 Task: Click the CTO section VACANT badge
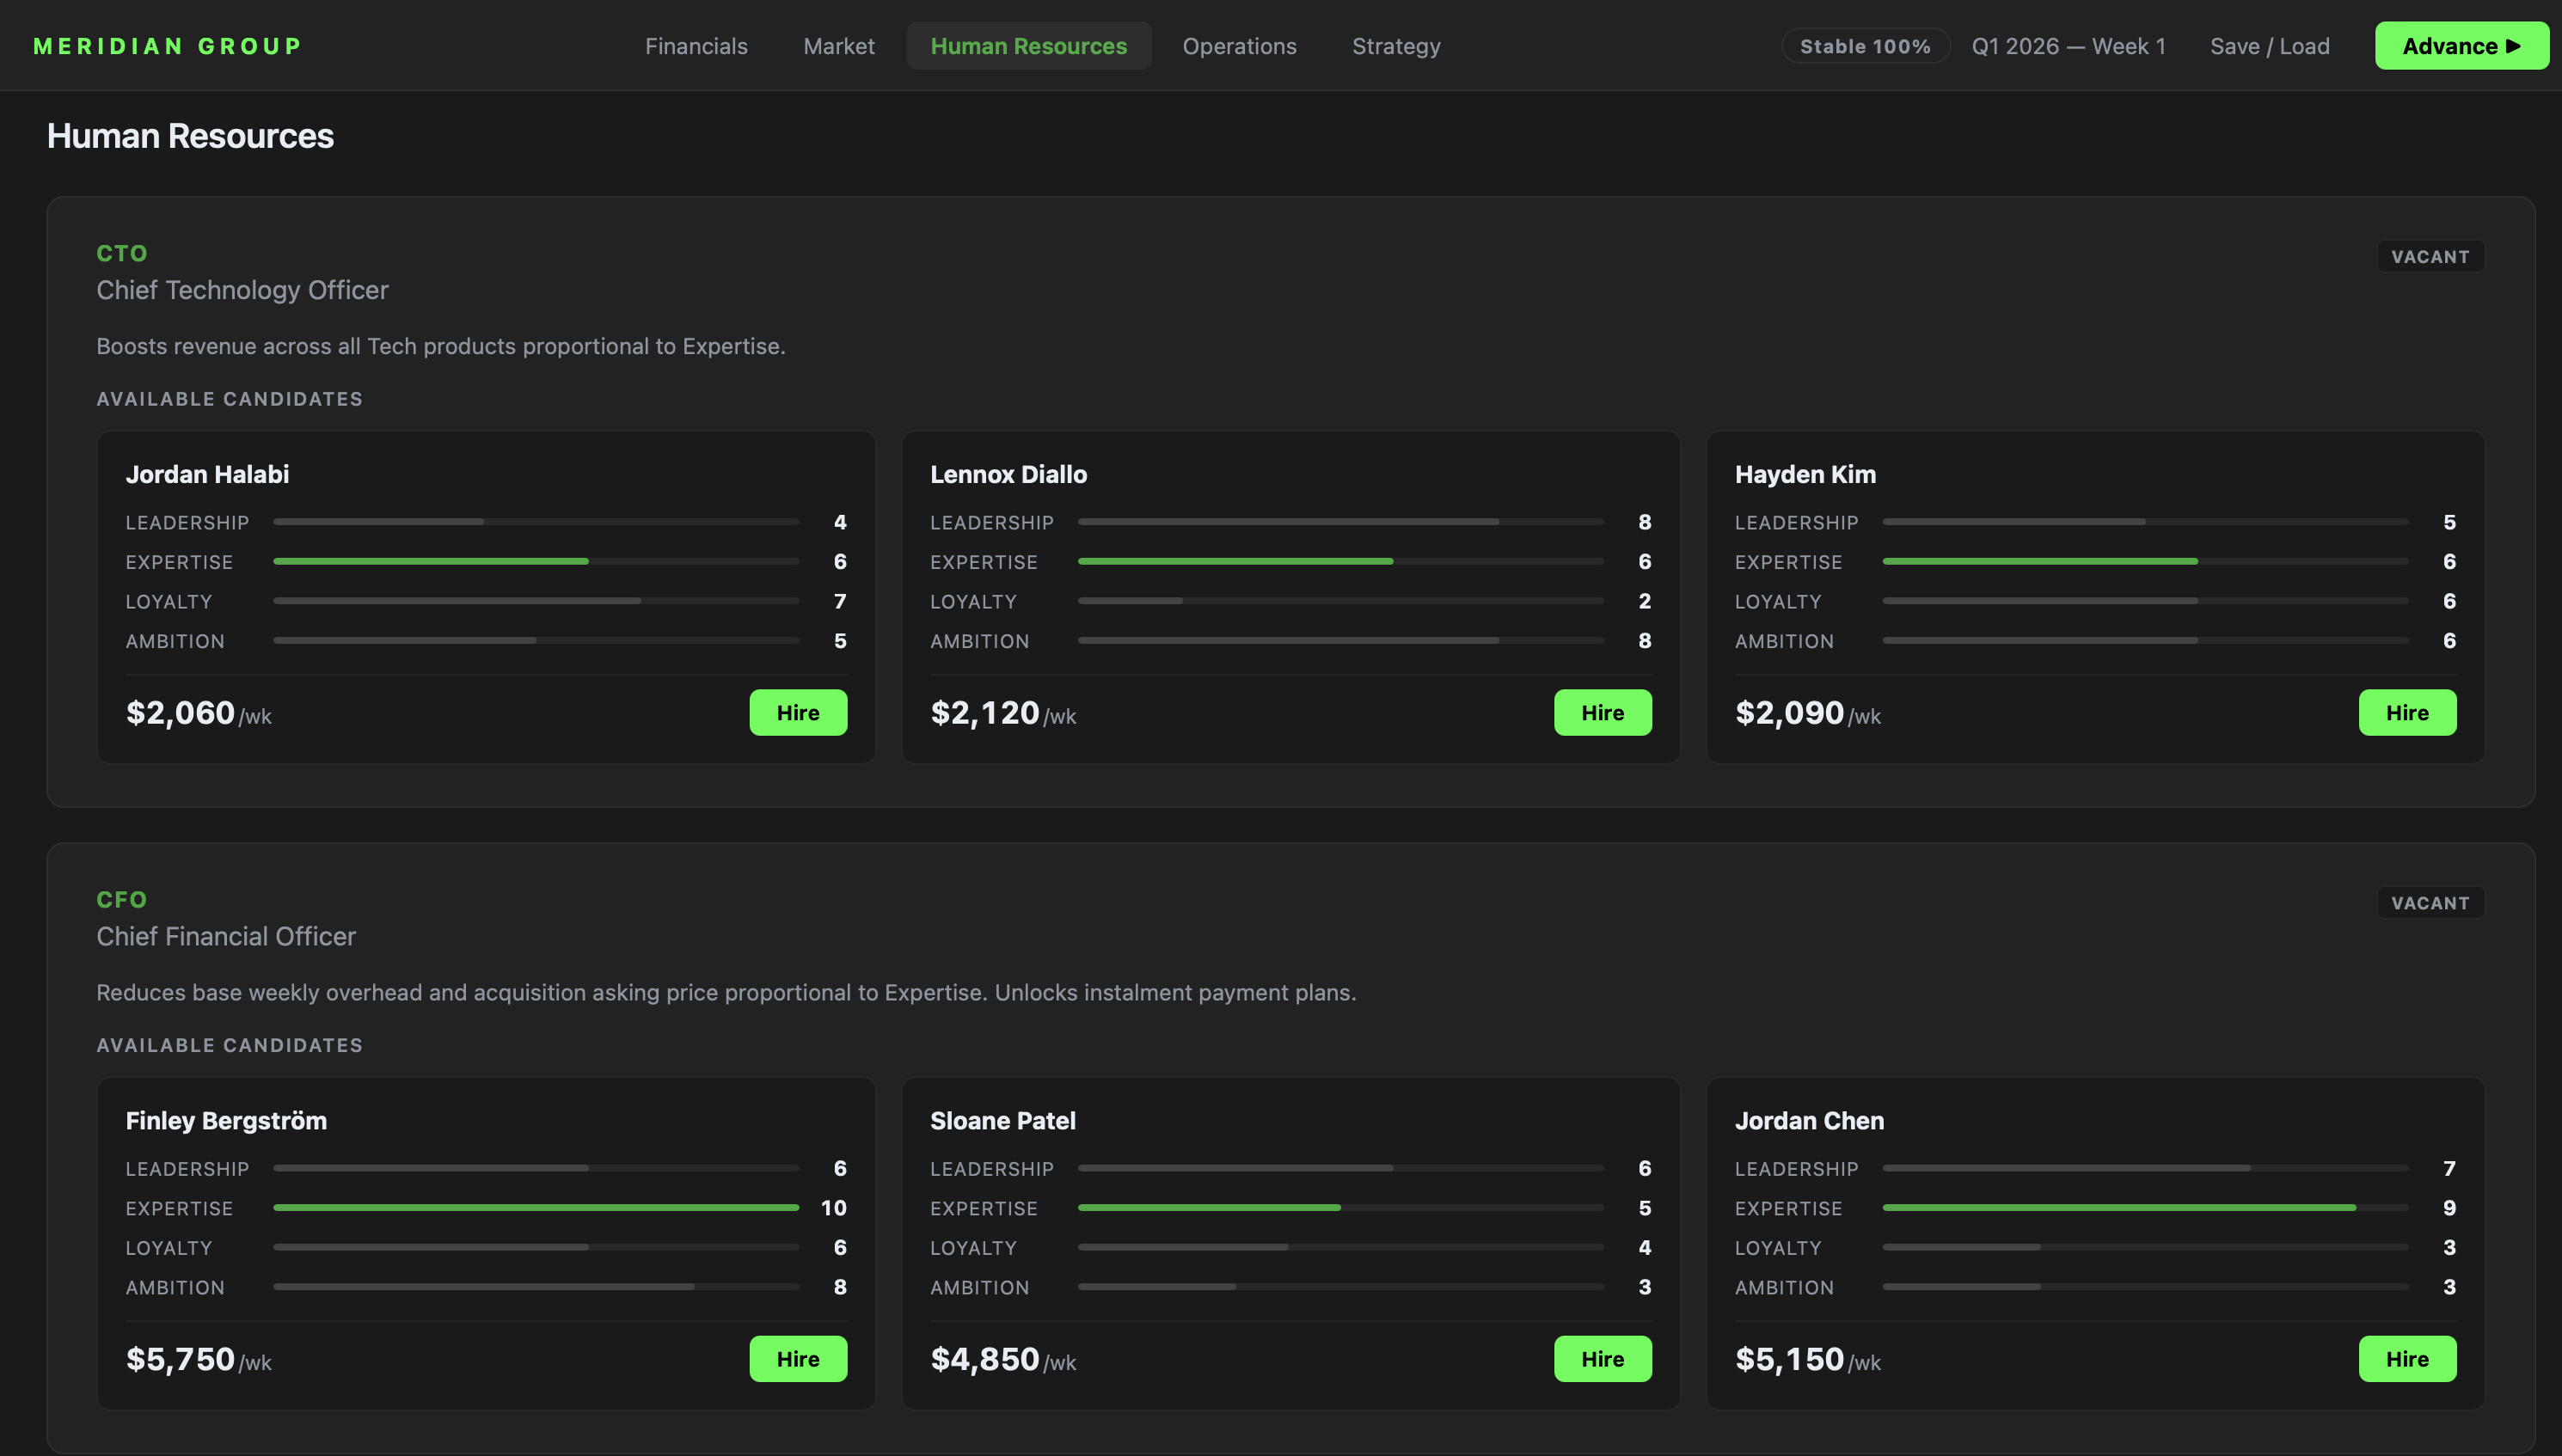coord(2430,256)
